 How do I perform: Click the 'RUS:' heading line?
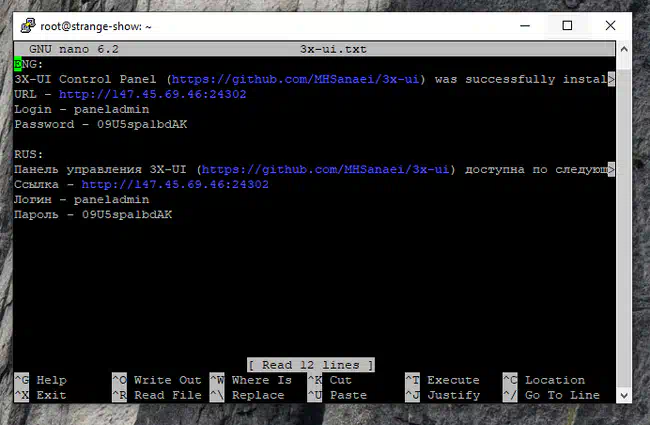[x=29, y=154]
